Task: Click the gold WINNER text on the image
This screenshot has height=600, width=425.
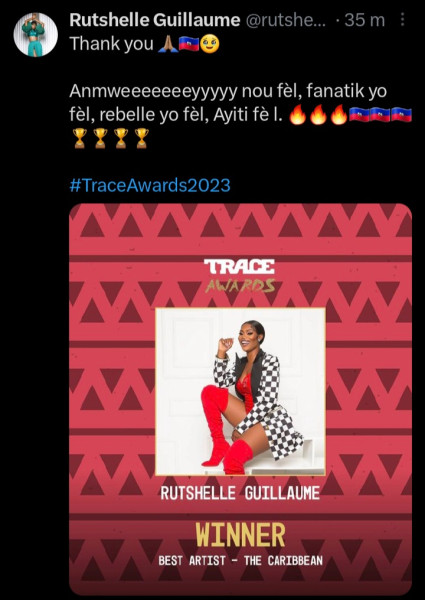Action: coord(240,535)
